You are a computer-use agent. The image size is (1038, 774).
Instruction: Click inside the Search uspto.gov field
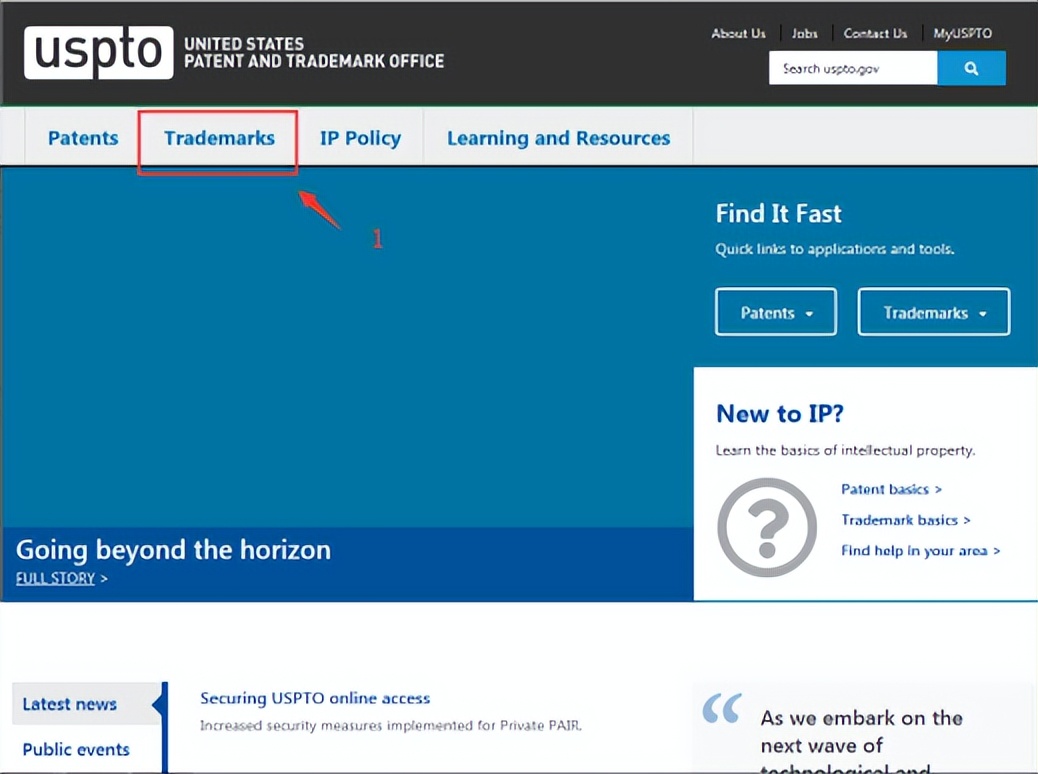[853, 68]
